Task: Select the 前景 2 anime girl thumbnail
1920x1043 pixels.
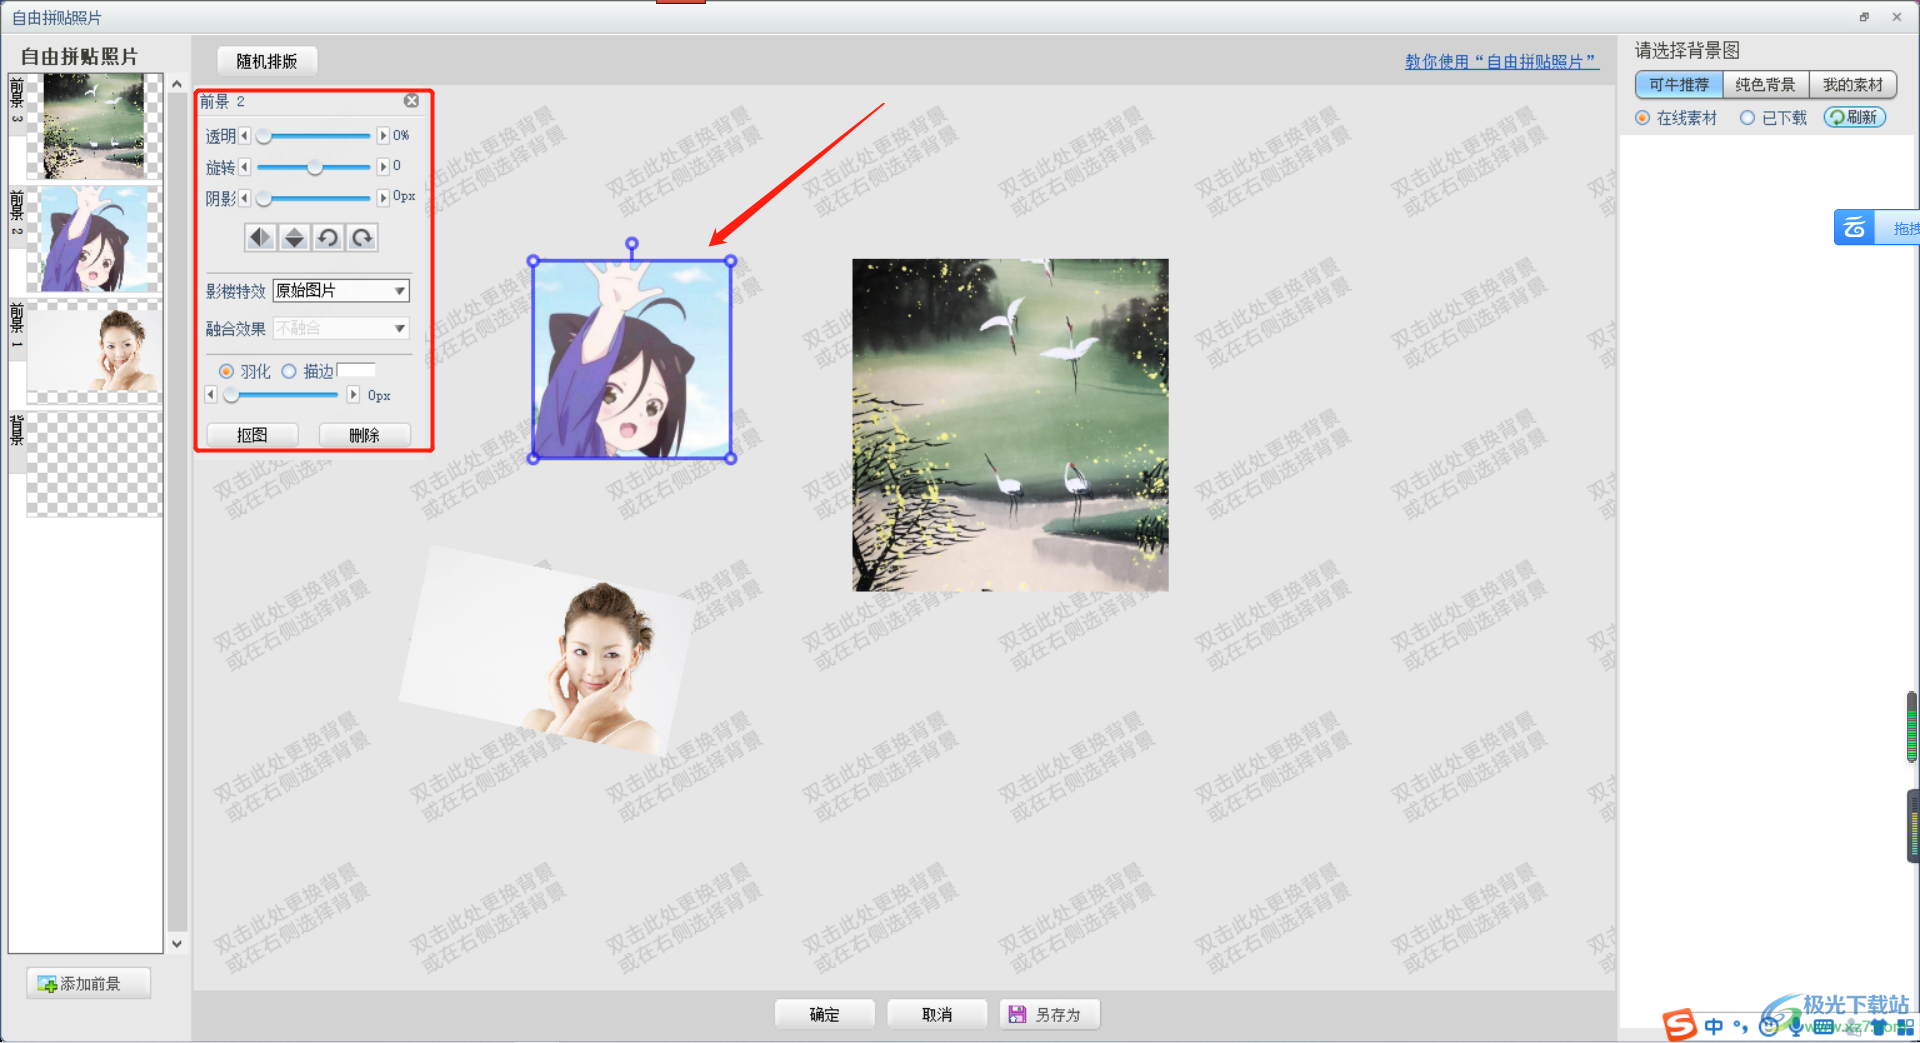Action: (x=94, y=239)
